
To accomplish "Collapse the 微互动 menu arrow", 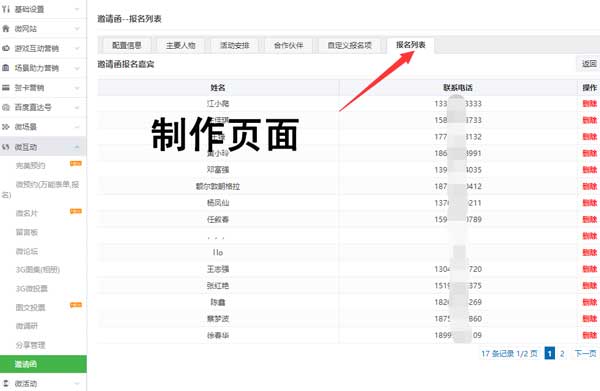I will (77, 147).
